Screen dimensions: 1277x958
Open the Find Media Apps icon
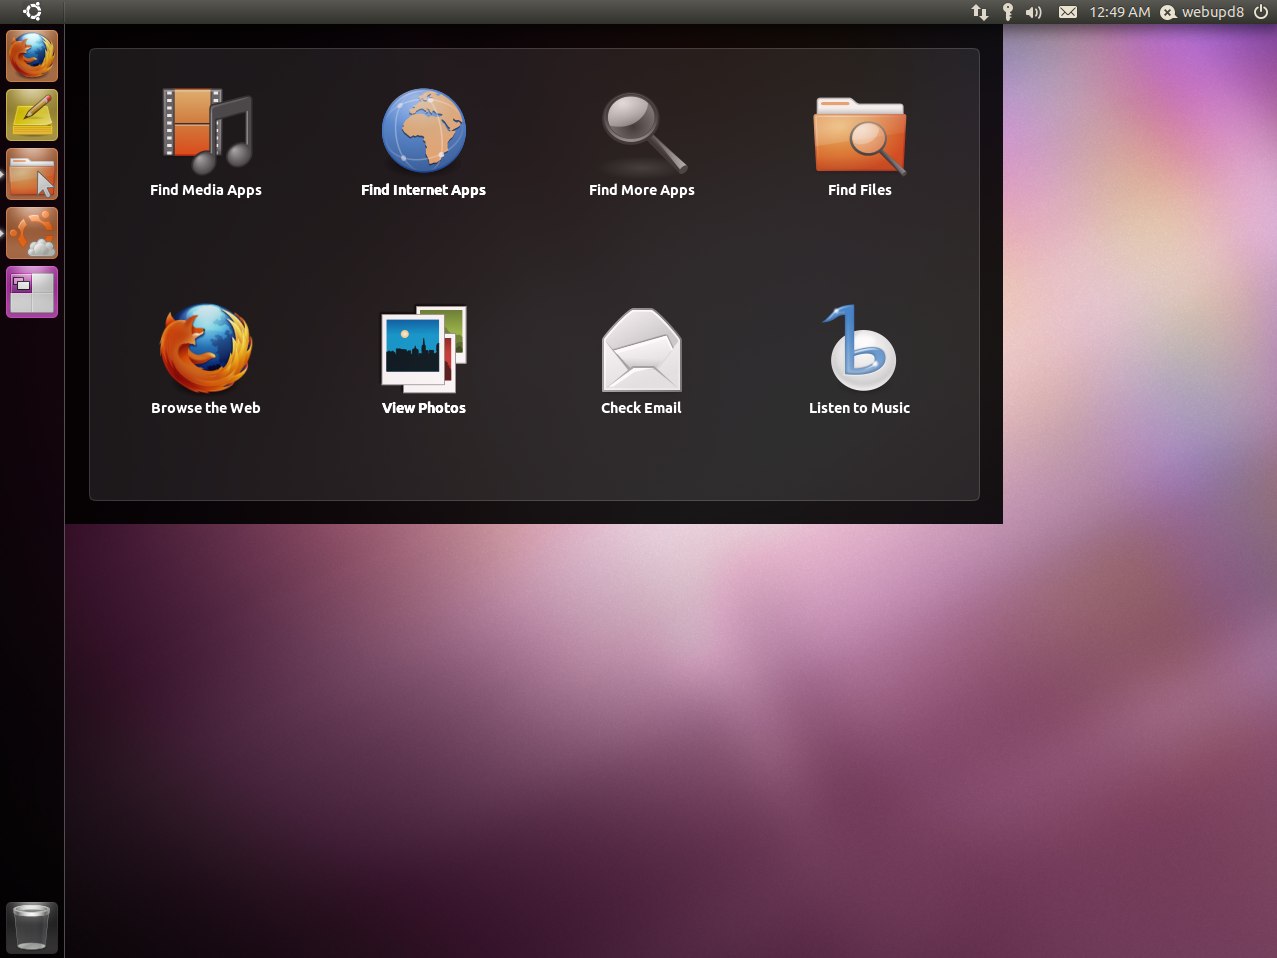pos(207,131)
